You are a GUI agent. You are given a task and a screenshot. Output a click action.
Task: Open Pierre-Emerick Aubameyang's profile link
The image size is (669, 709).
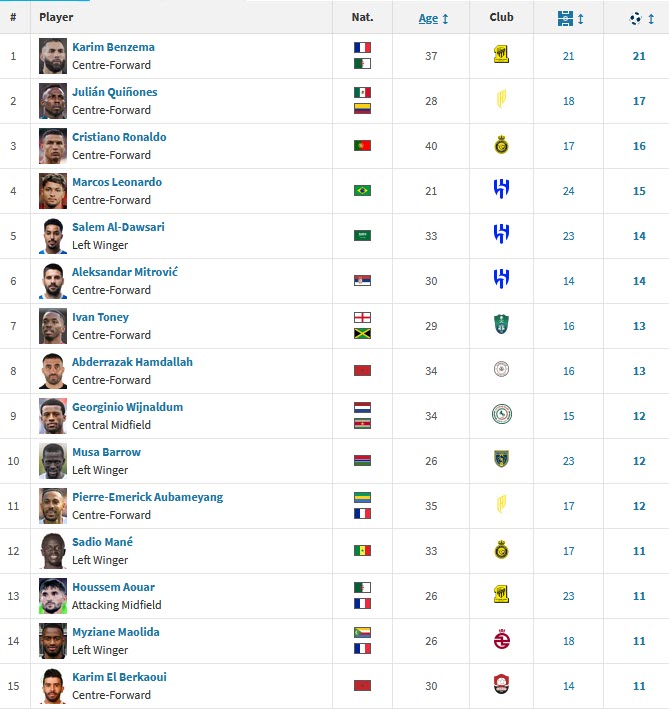(x=147, y=497)
